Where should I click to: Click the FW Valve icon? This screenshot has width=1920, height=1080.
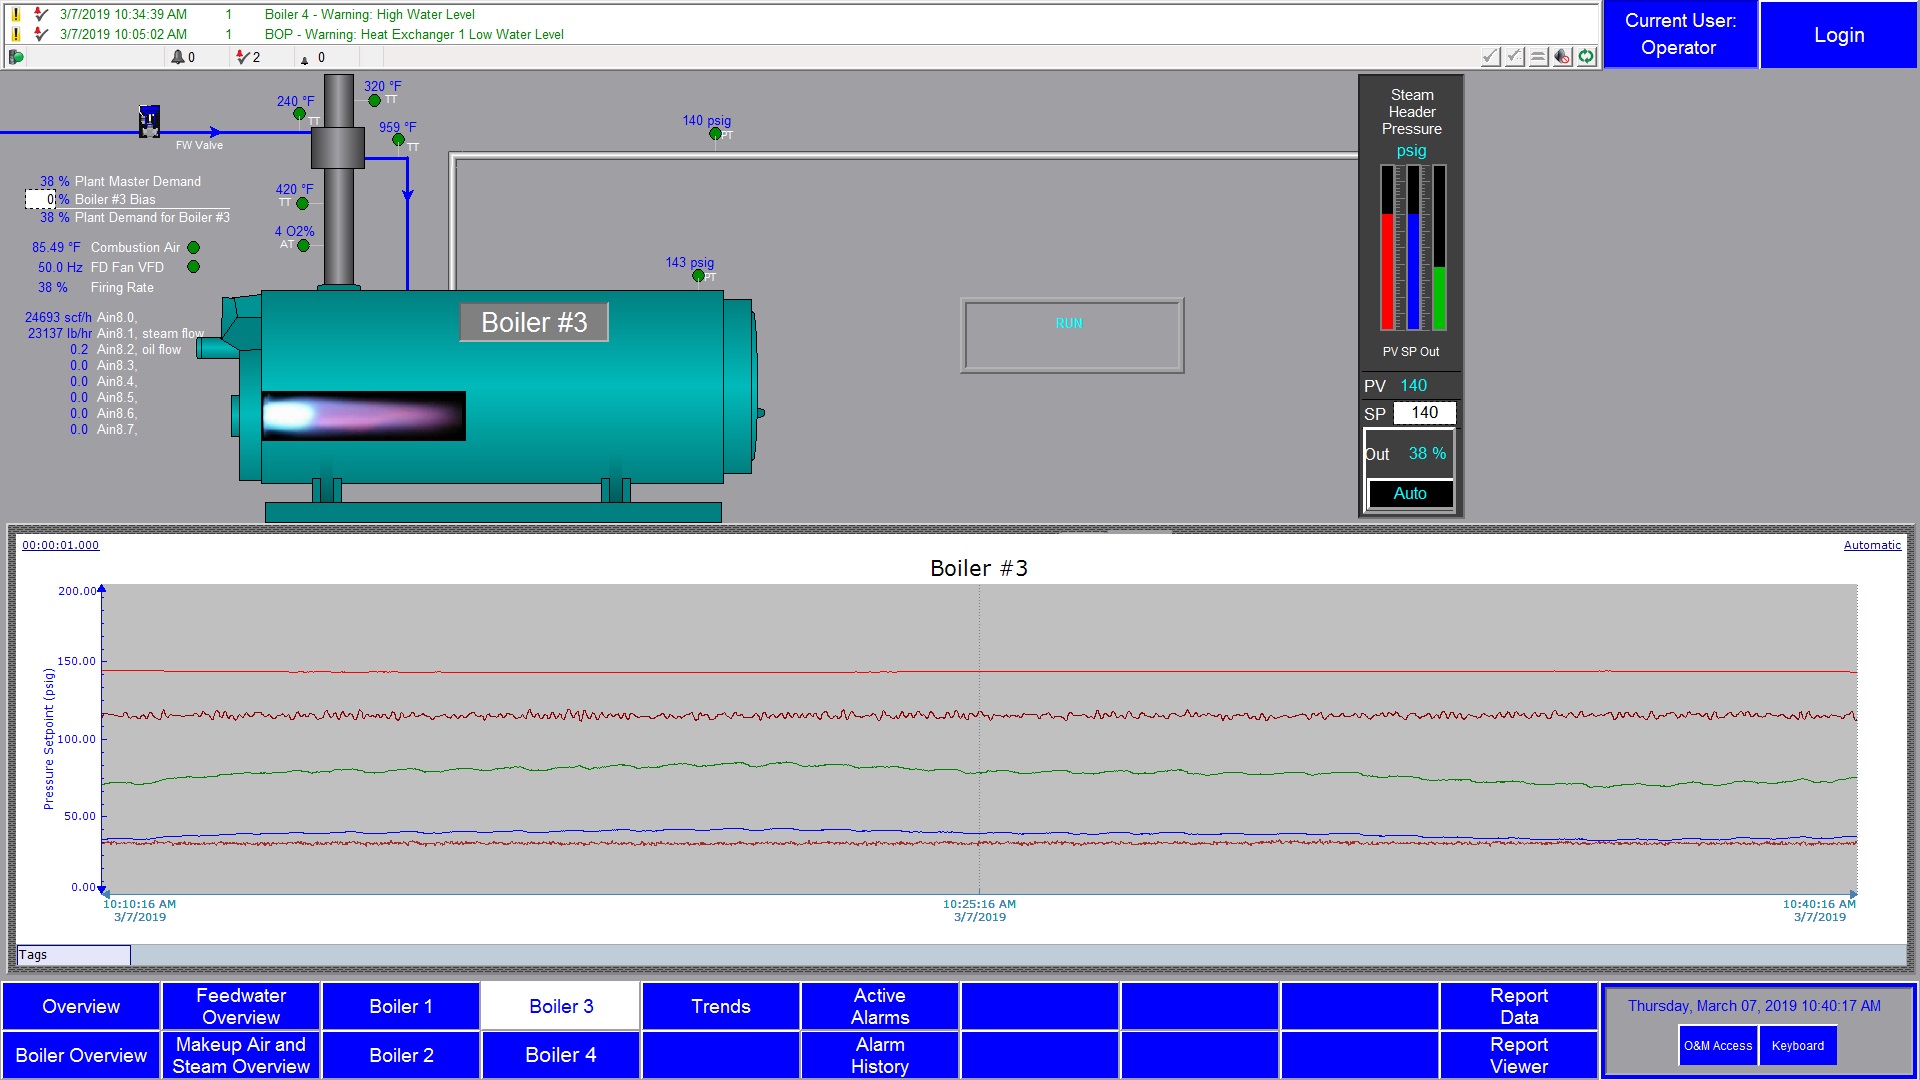point(149,121)
